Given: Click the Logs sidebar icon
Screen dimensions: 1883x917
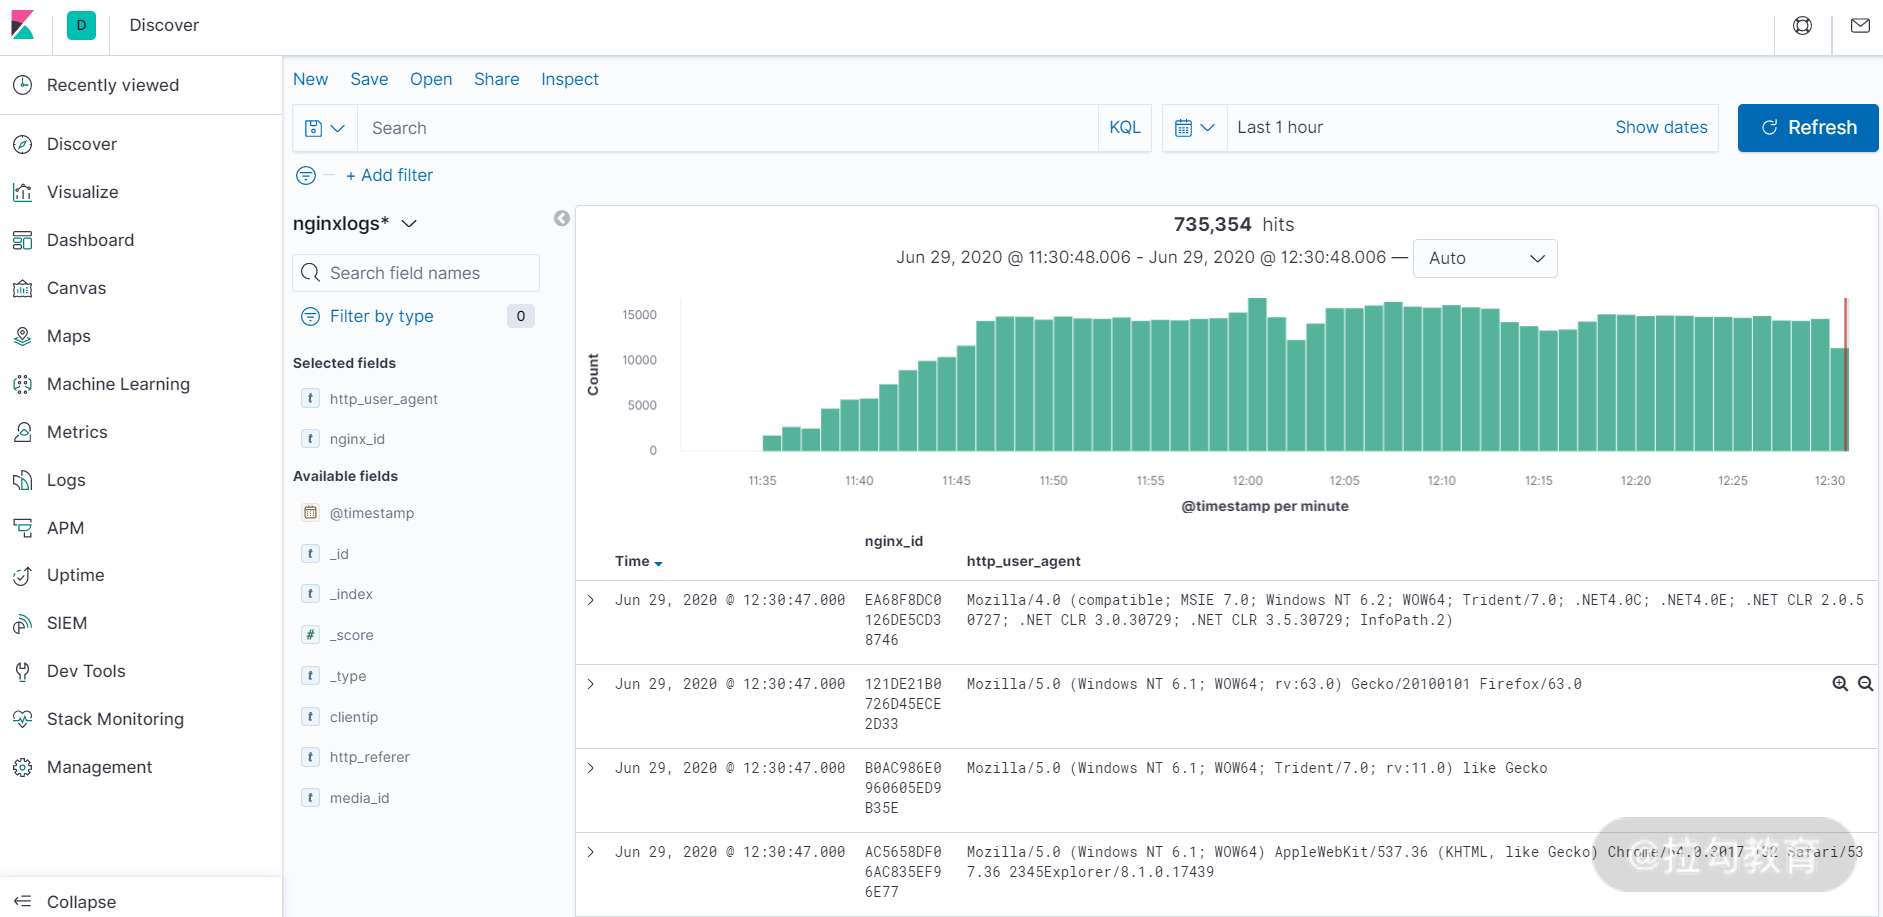Looking at the screenshot, I should pyautogui.click(x=23, y=480).
